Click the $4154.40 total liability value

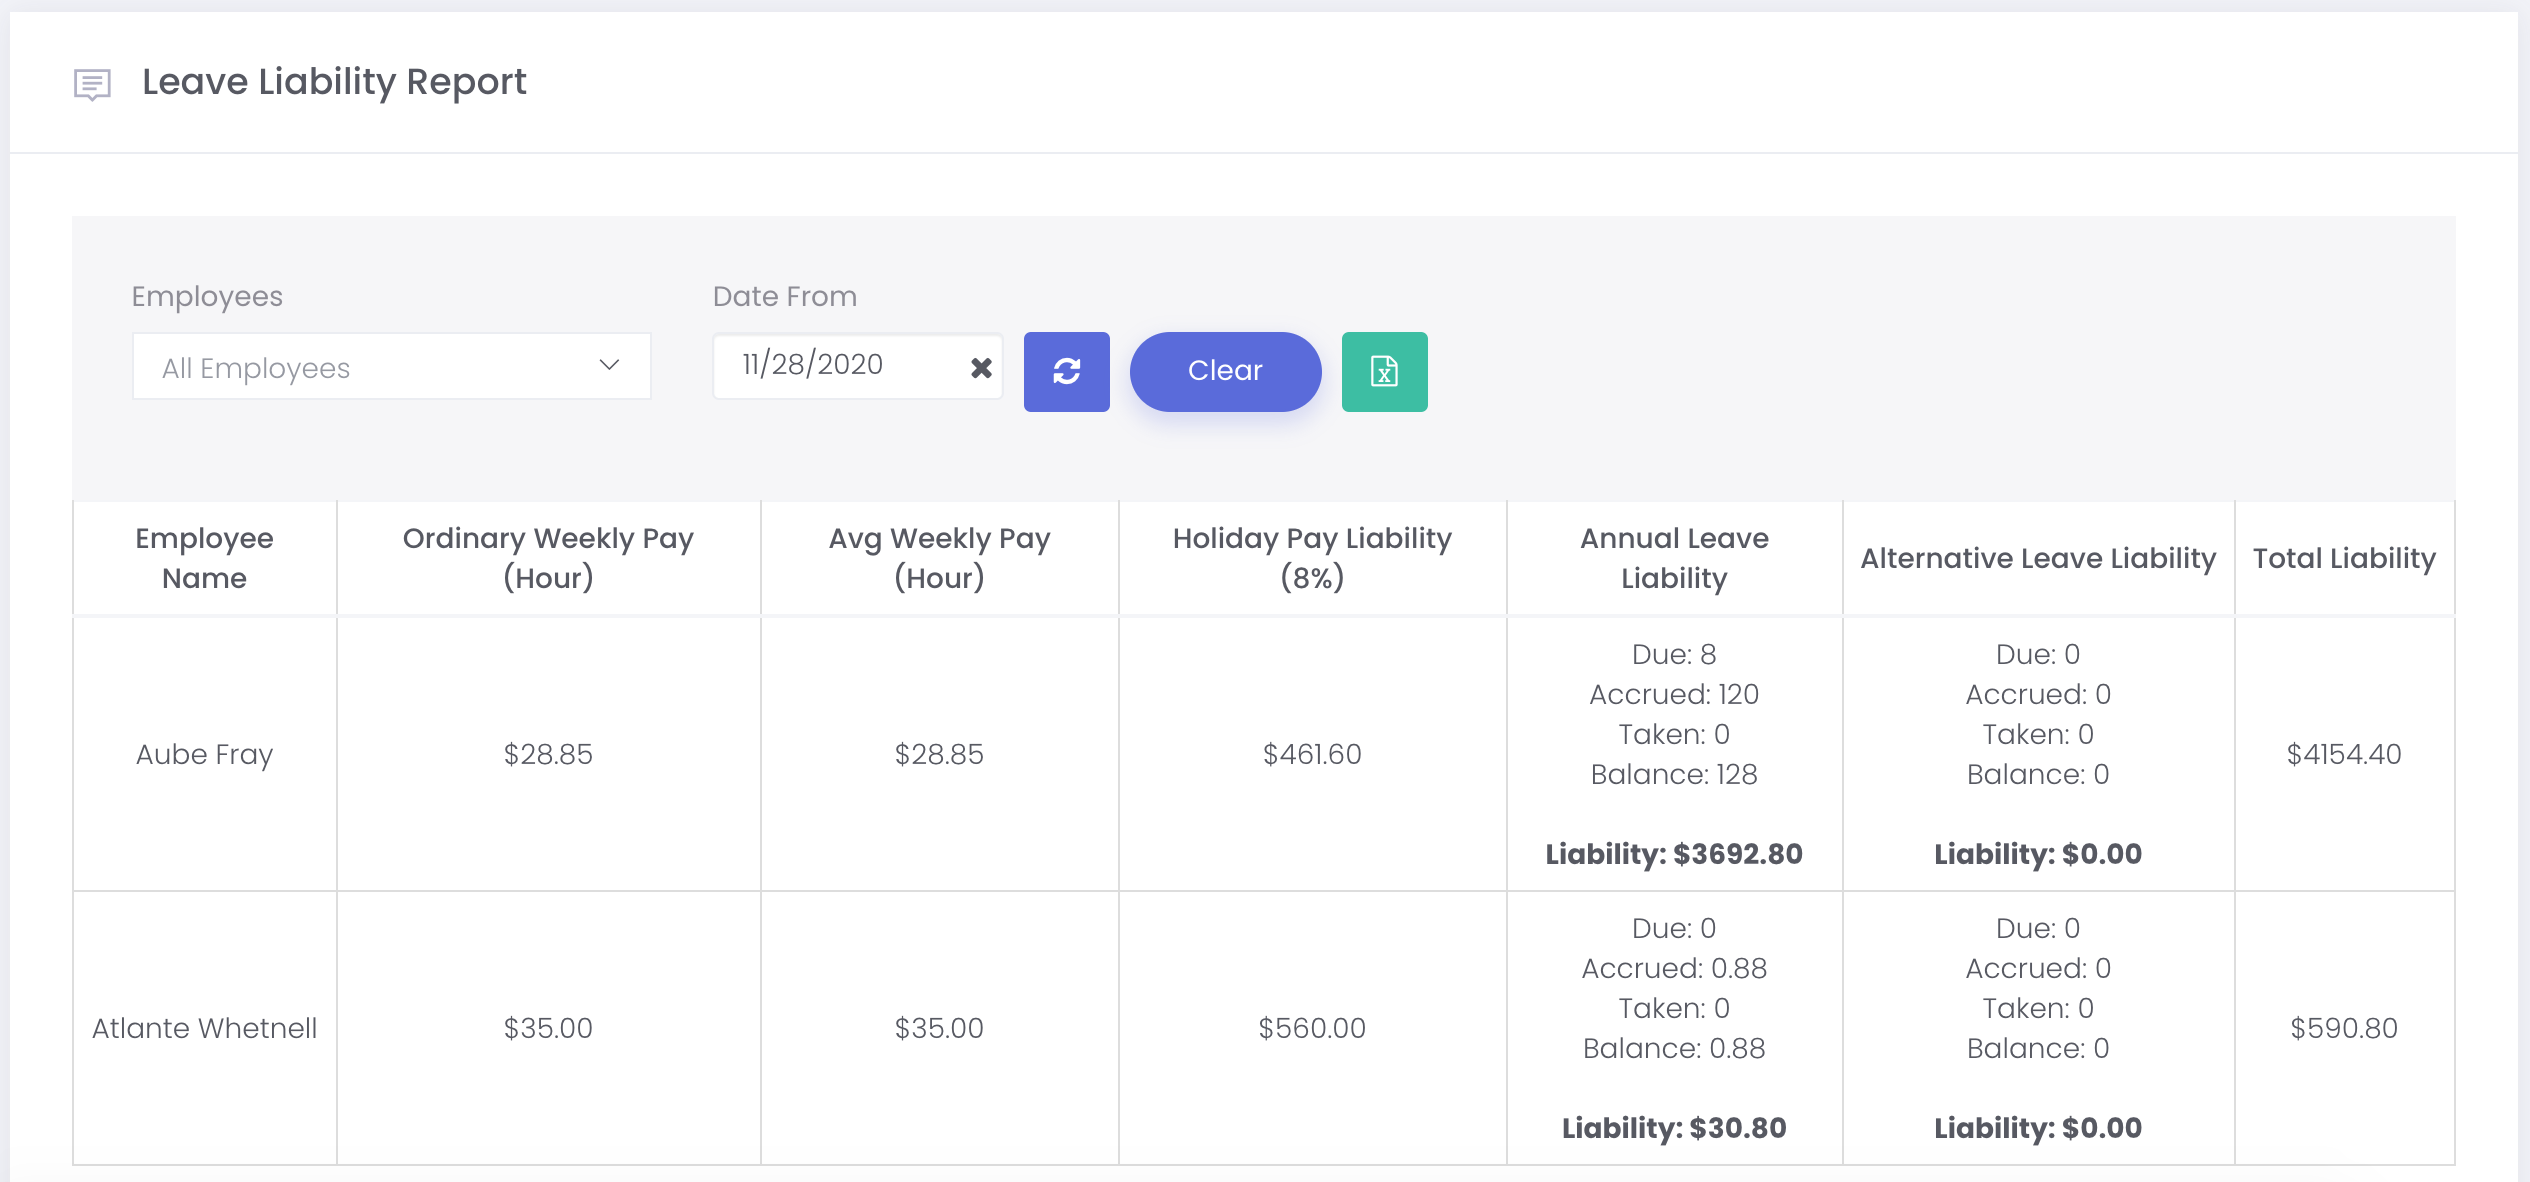[x=2344, y=754]
